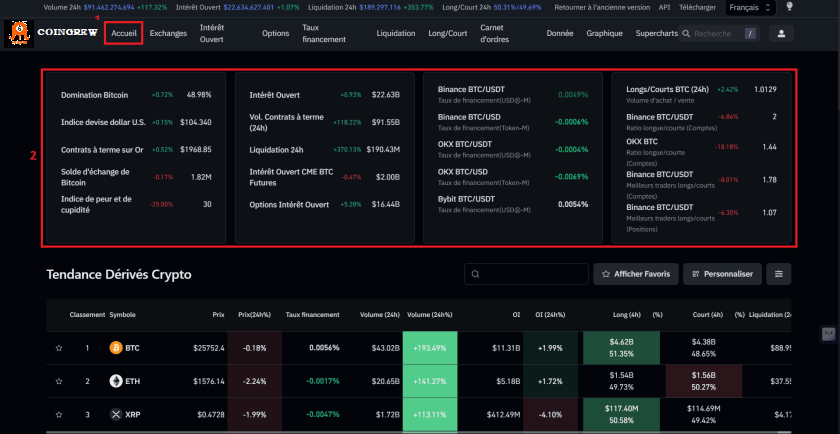840x434 pixels.
Task: Expand the Personnaliser options
Action: (x=723, y=273)
